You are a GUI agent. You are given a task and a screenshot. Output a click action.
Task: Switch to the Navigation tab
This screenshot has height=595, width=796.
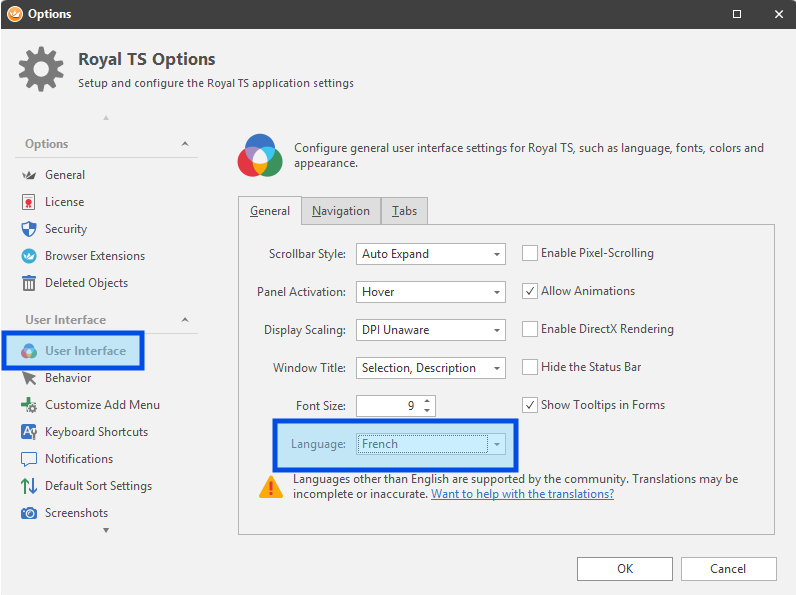click(341, 211)
